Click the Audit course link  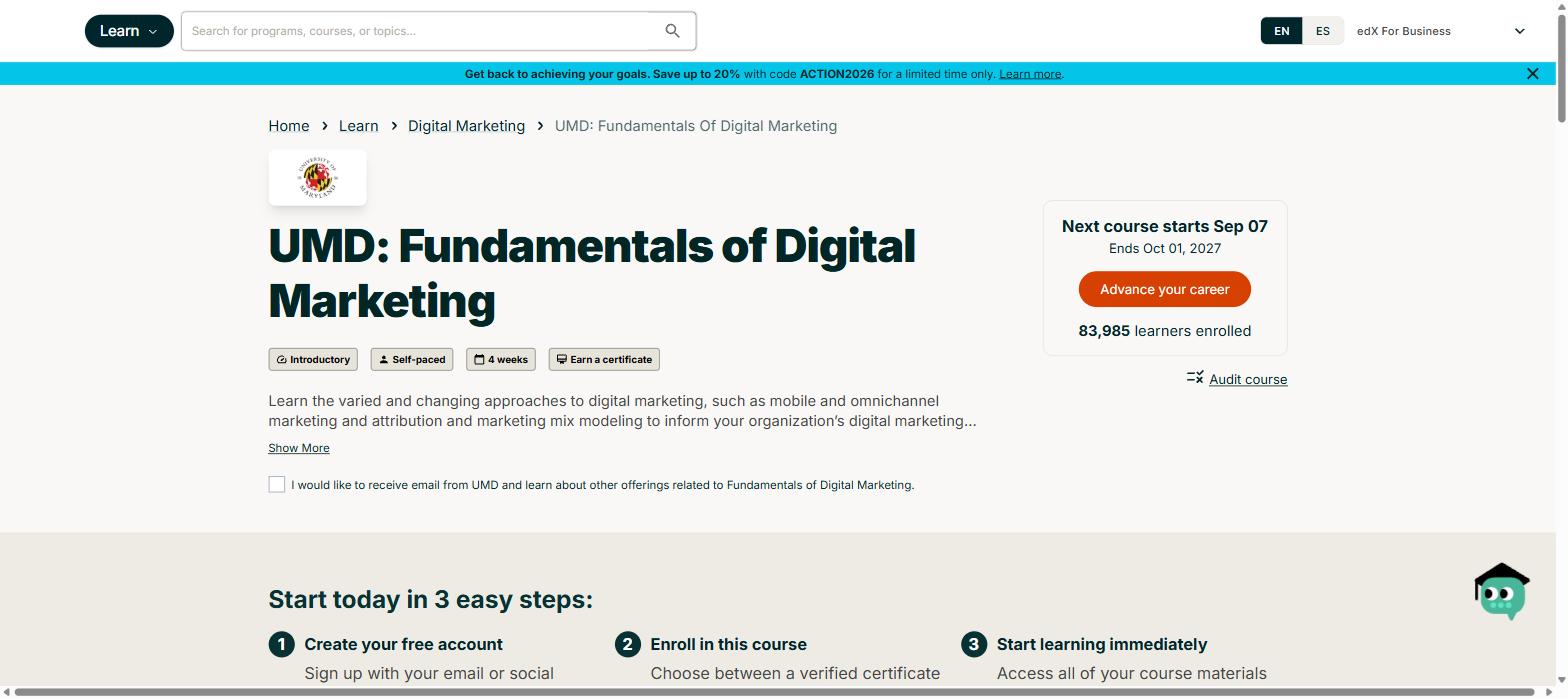pyautogui.click(x=1248, y=379)
